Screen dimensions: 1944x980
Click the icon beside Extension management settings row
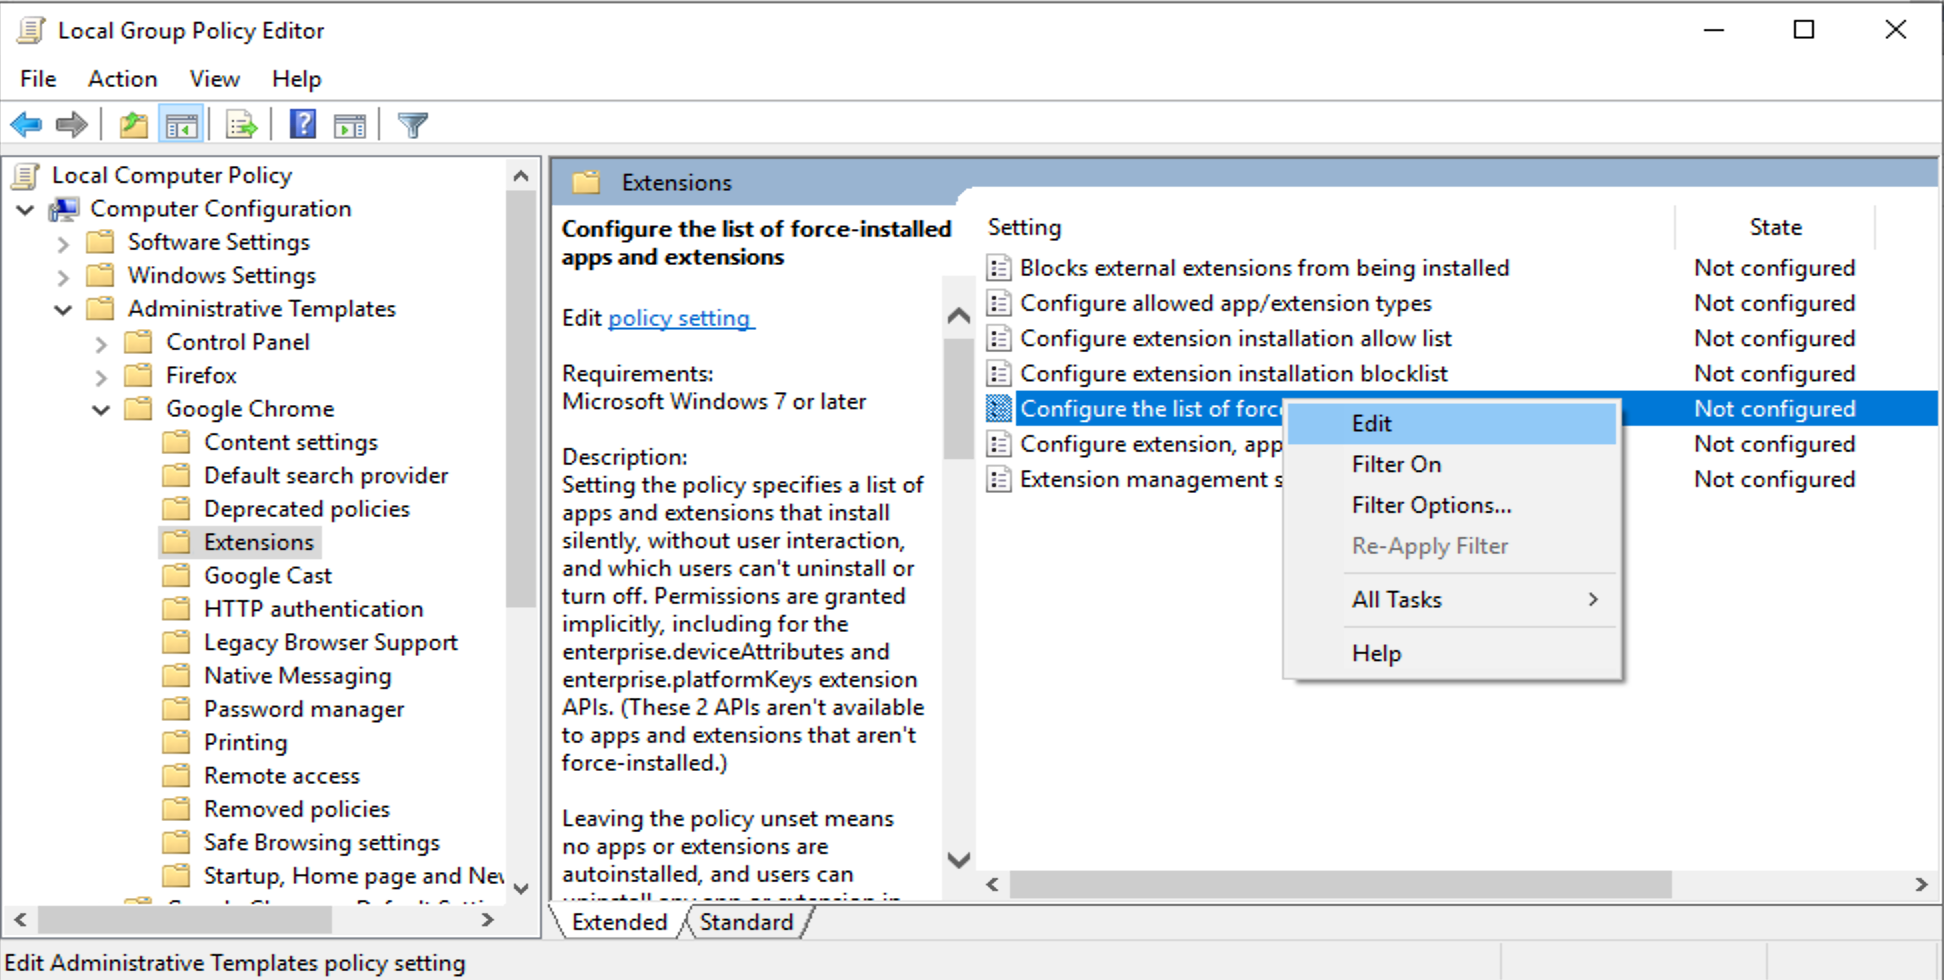(998, 479)
